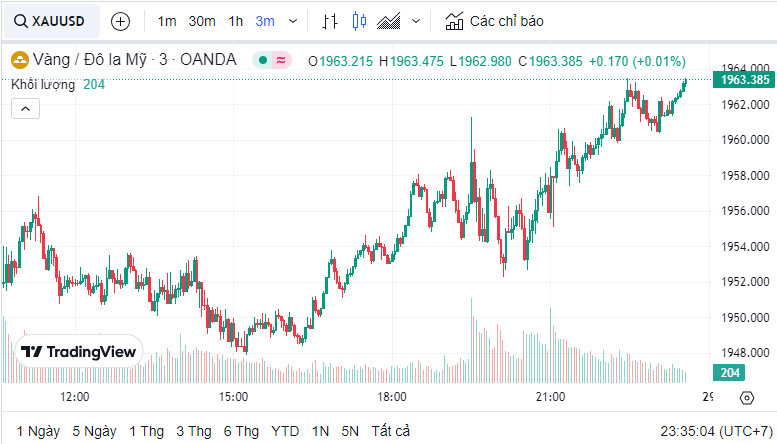Select the YTD date range
The image size is (777, 444).
[285, 431]
